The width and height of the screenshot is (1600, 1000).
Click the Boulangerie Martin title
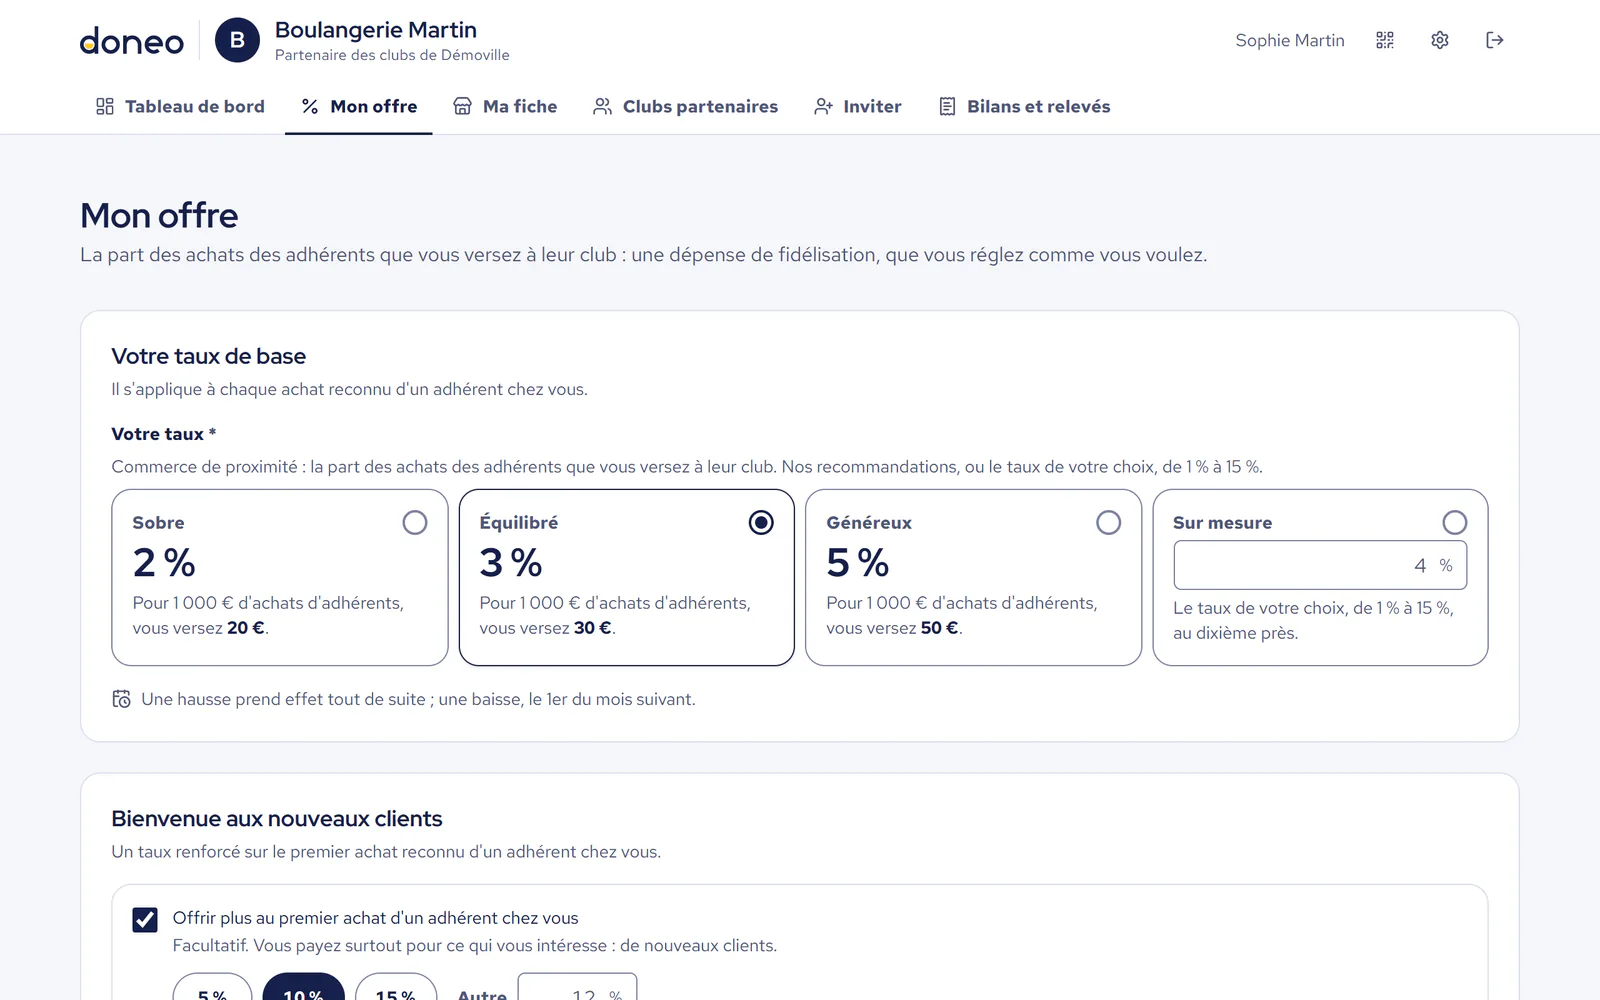(x=376, y=30)
